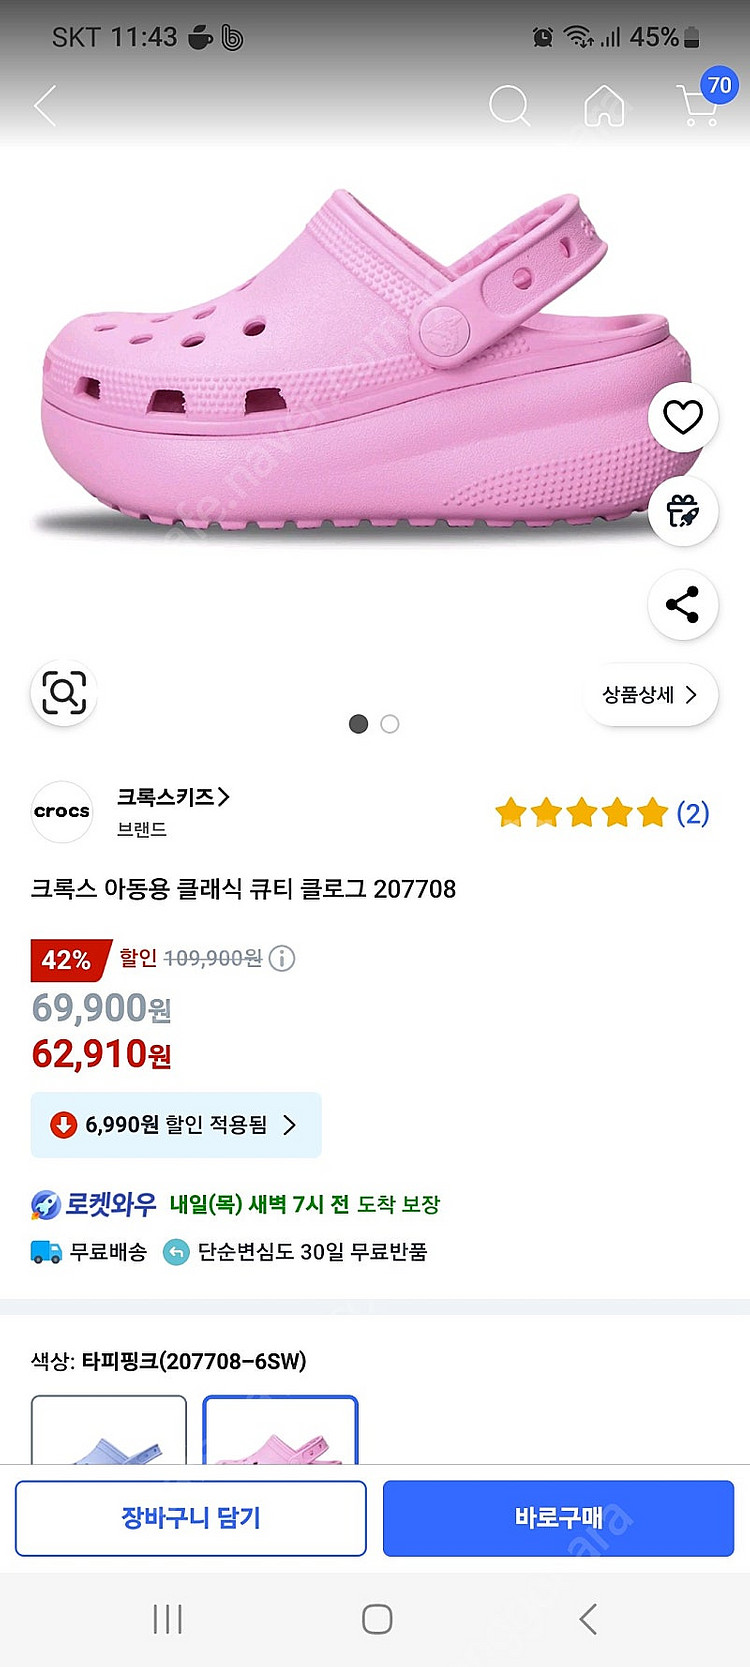750x1667 pixels.
Task: Open 상품상세 product details
Action: [x=650, y=695]
